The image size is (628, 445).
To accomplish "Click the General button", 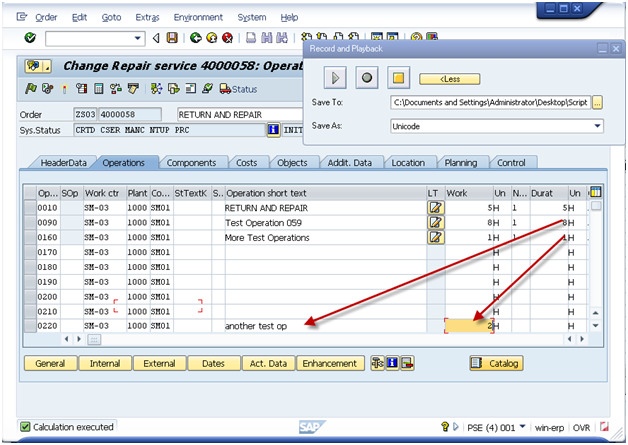I will pyautogui.click(x=50, y=363).
